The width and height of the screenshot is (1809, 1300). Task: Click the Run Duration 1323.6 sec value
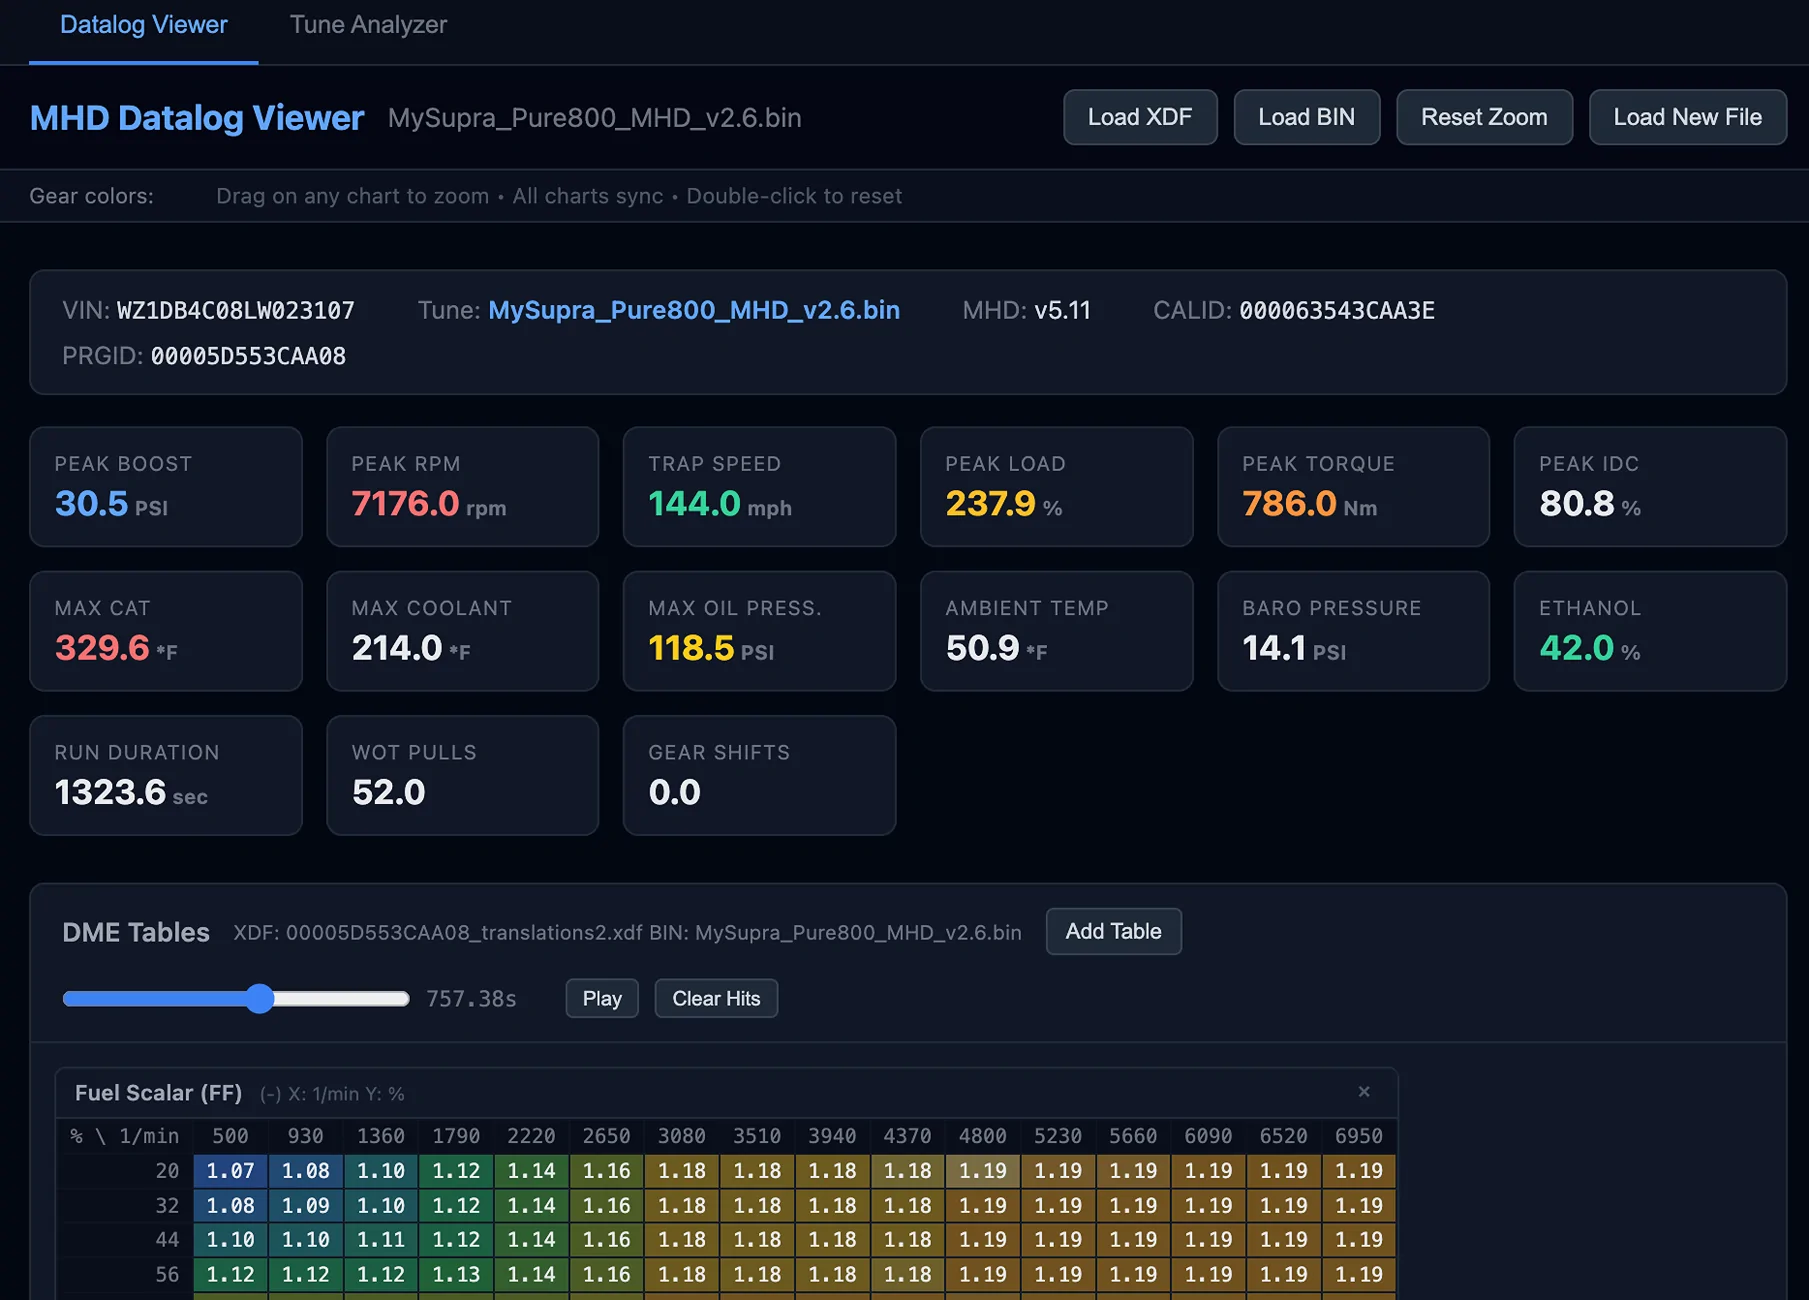(x=131, y=792)
